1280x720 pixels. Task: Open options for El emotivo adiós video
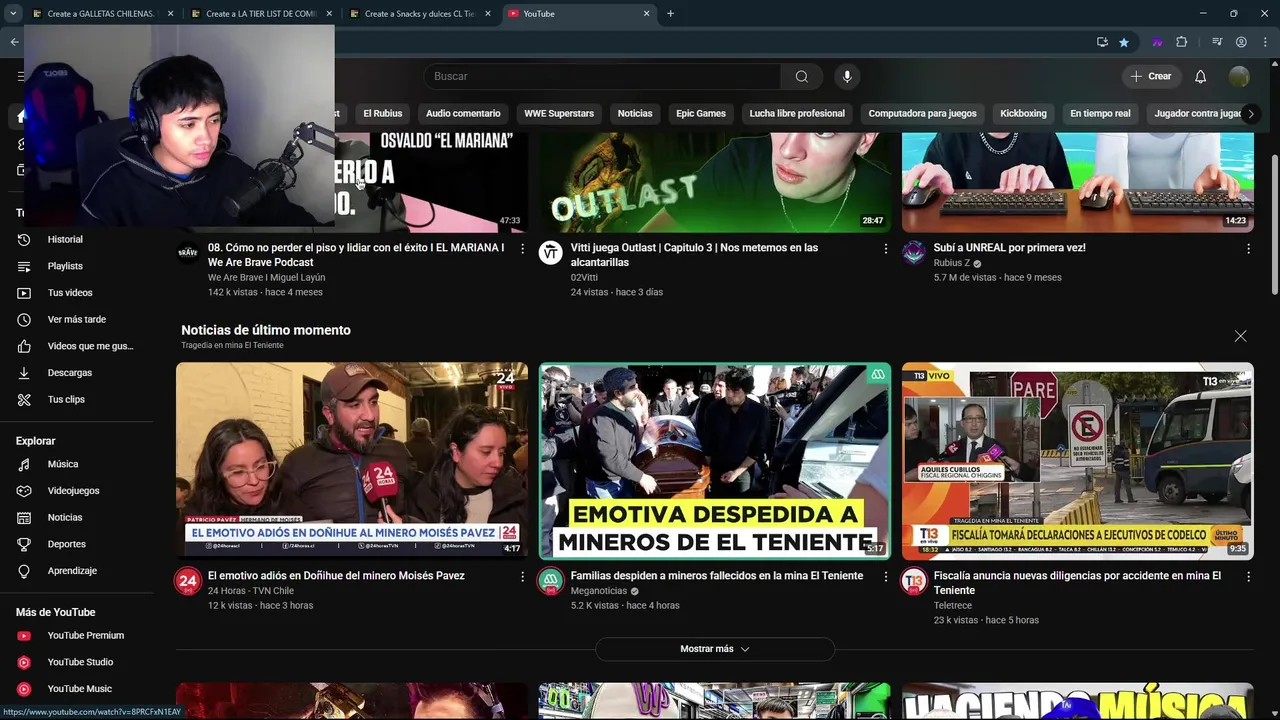[x=522, y=576]
